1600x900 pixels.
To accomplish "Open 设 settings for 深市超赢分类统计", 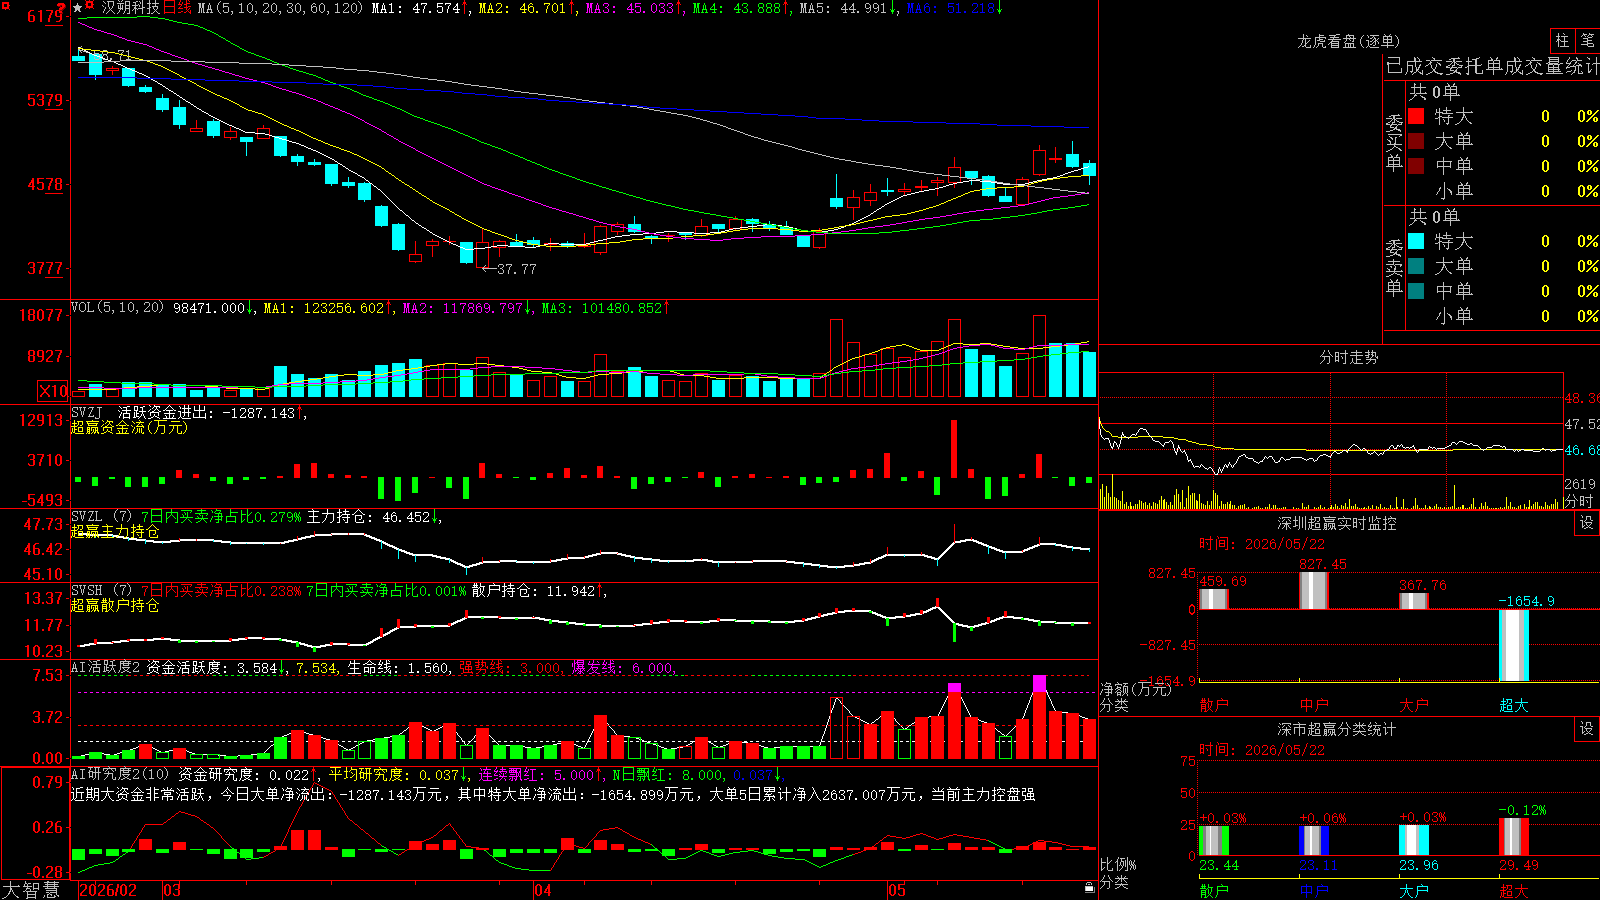I will click(1587, 729).
